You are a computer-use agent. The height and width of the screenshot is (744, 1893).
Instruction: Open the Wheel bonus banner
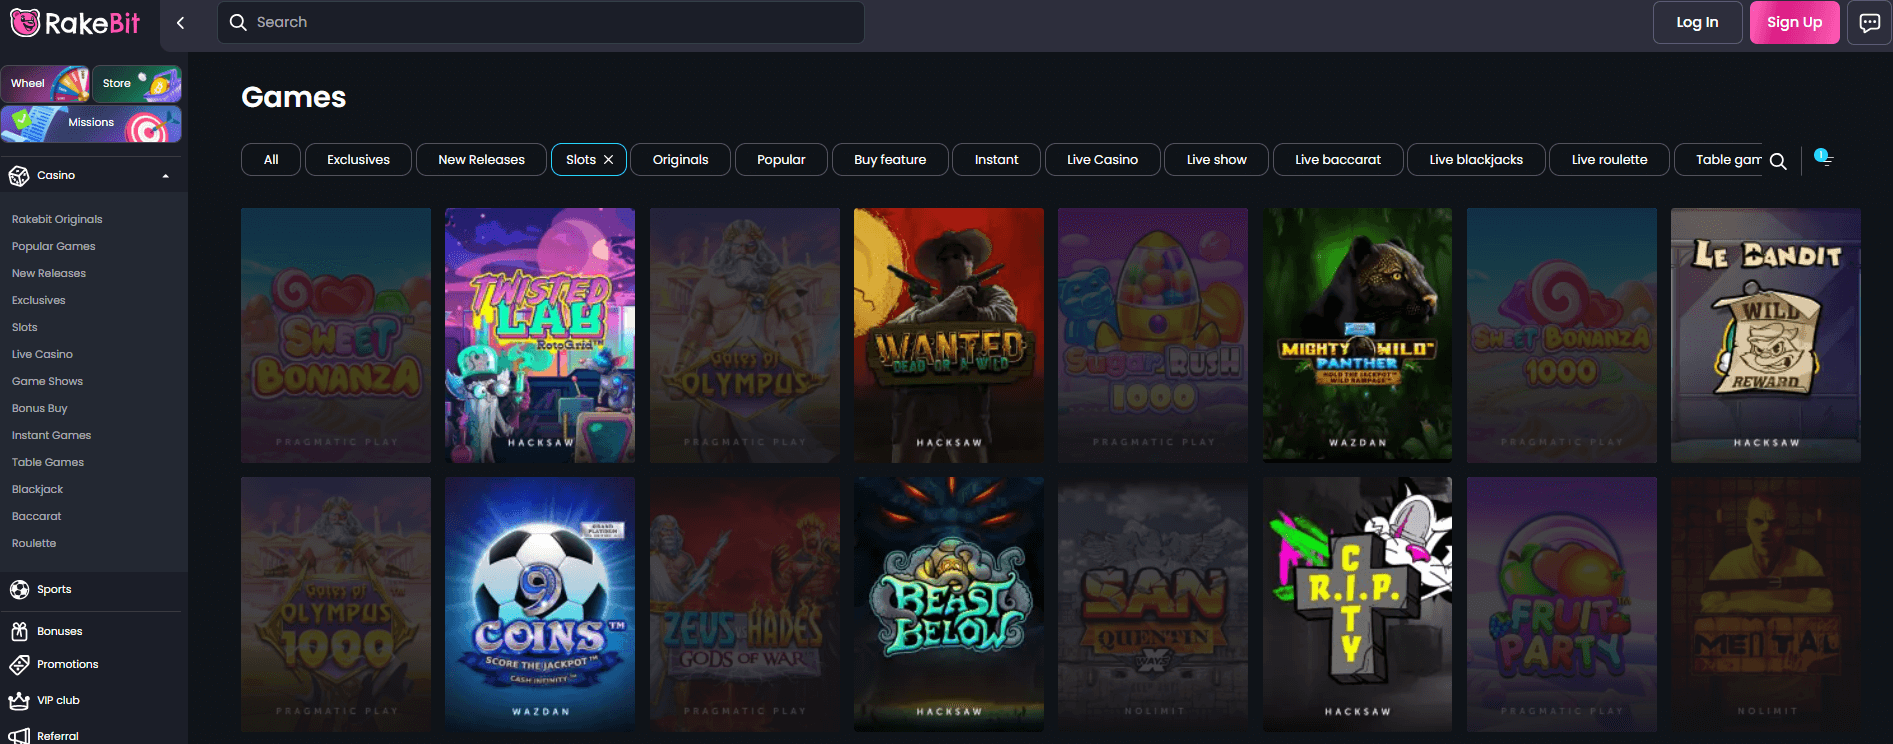click(x=46, y=84)
